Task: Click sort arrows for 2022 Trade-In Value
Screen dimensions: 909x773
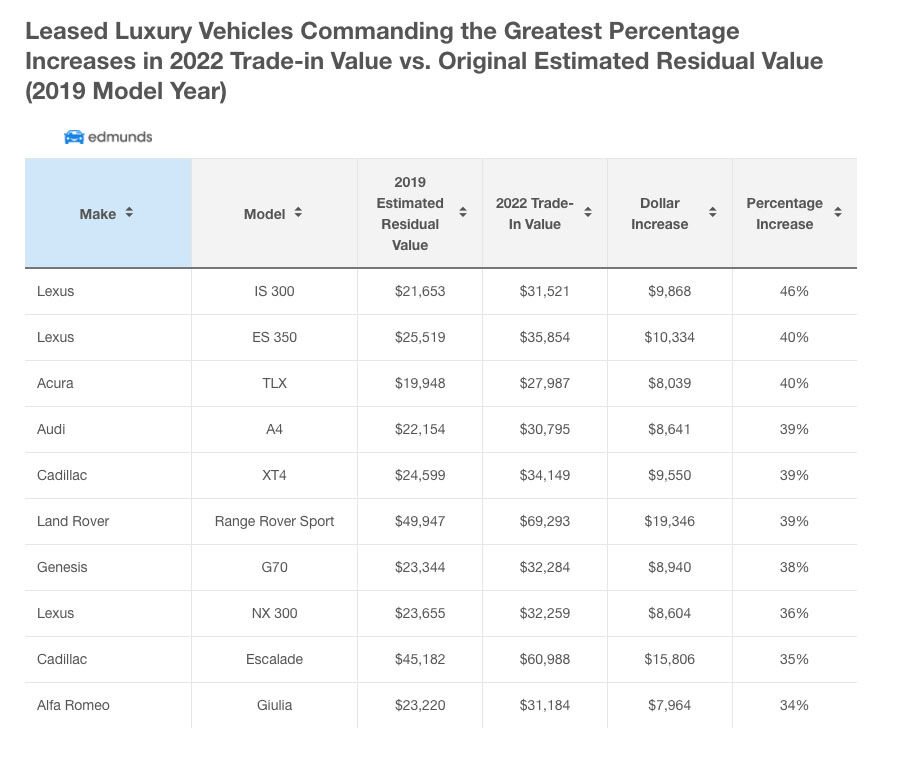Action: (587, 213)
